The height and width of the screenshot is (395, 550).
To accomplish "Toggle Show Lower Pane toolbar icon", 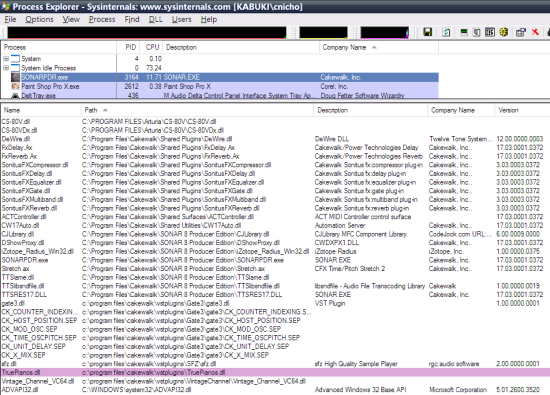I will pyautogui.click(x=490, y=32).
